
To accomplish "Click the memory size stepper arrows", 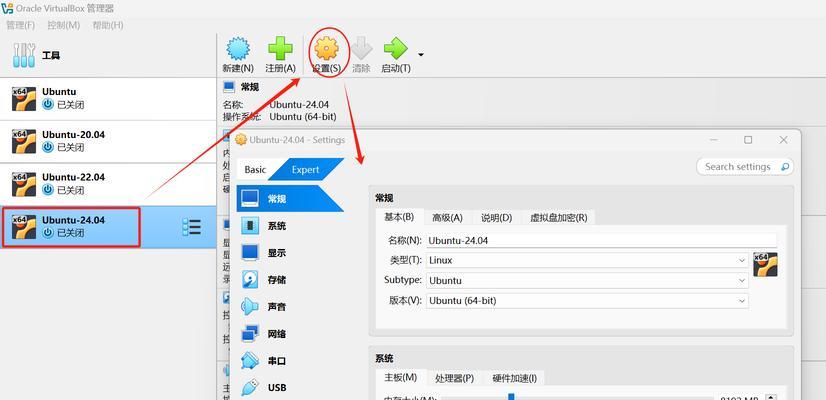I will coord(771,397).
